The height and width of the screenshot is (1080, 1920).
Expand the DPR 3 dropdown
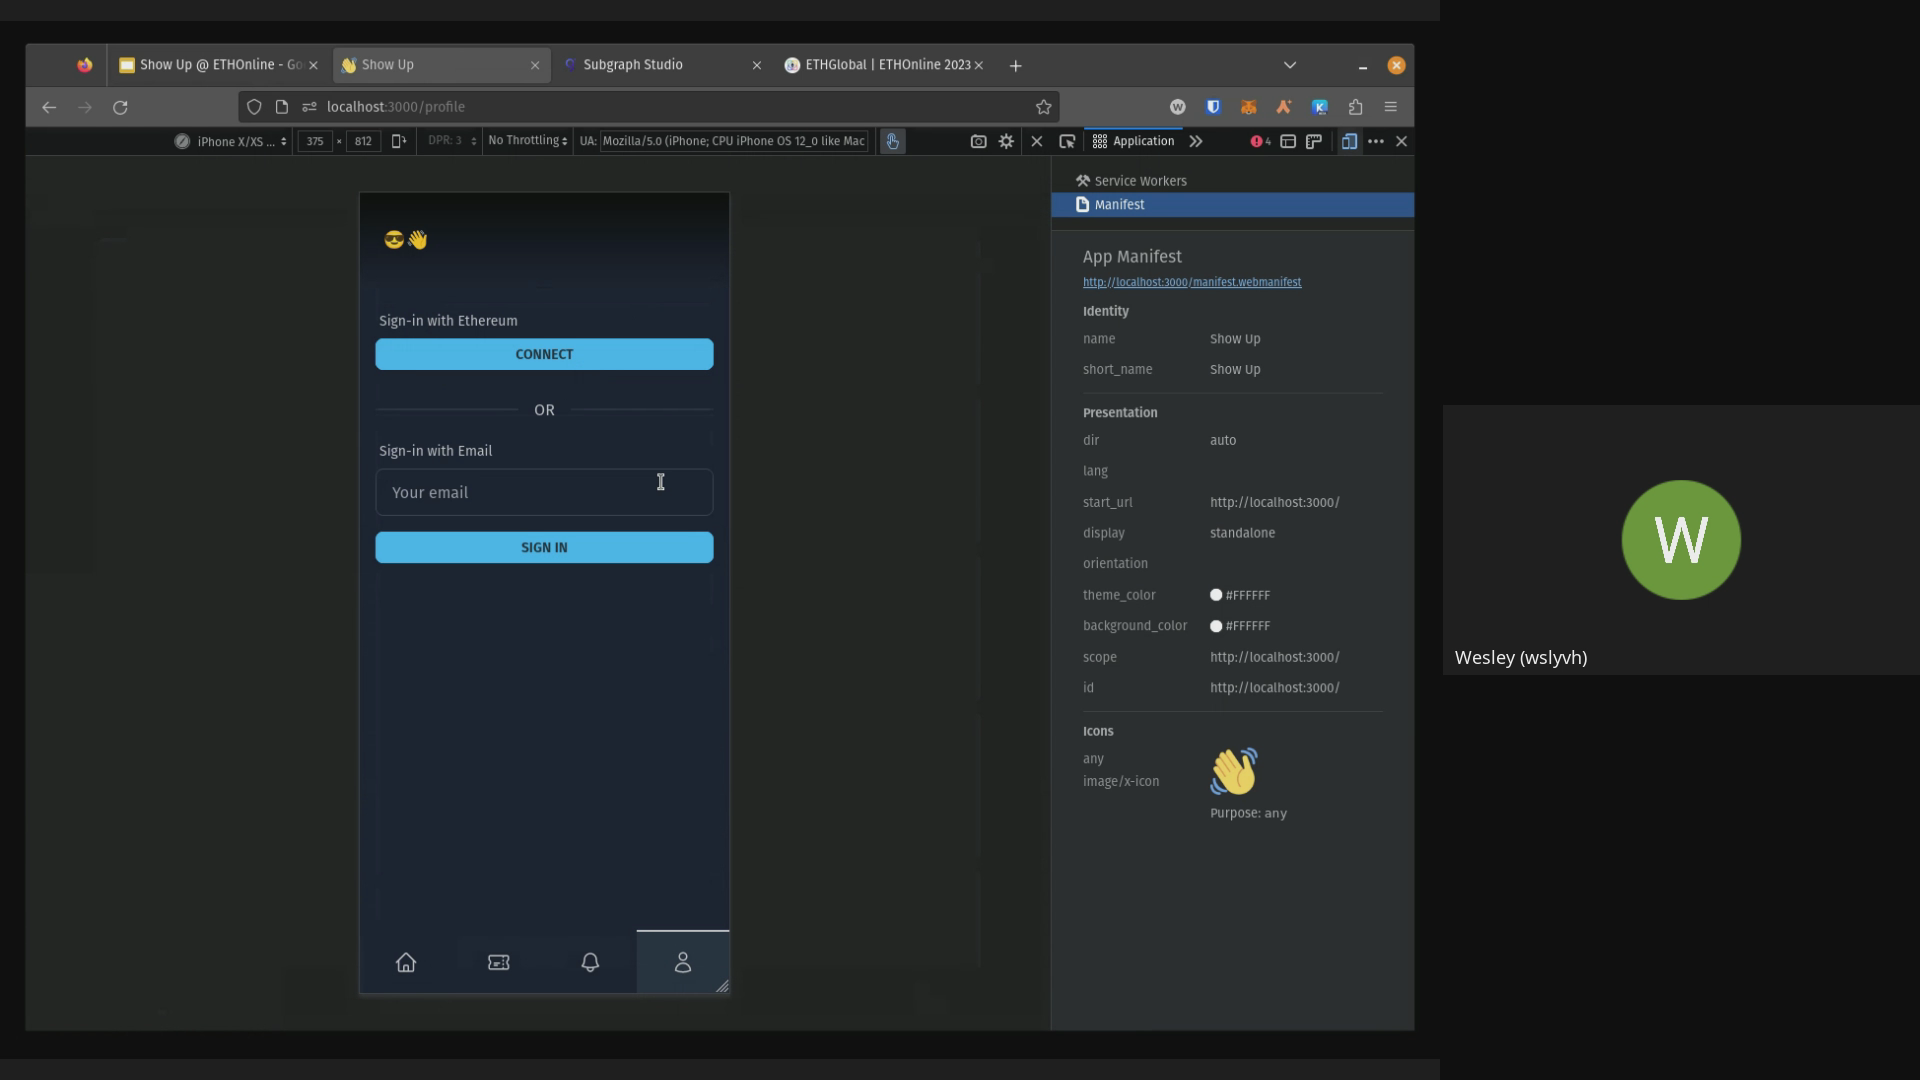pos(450,141)
